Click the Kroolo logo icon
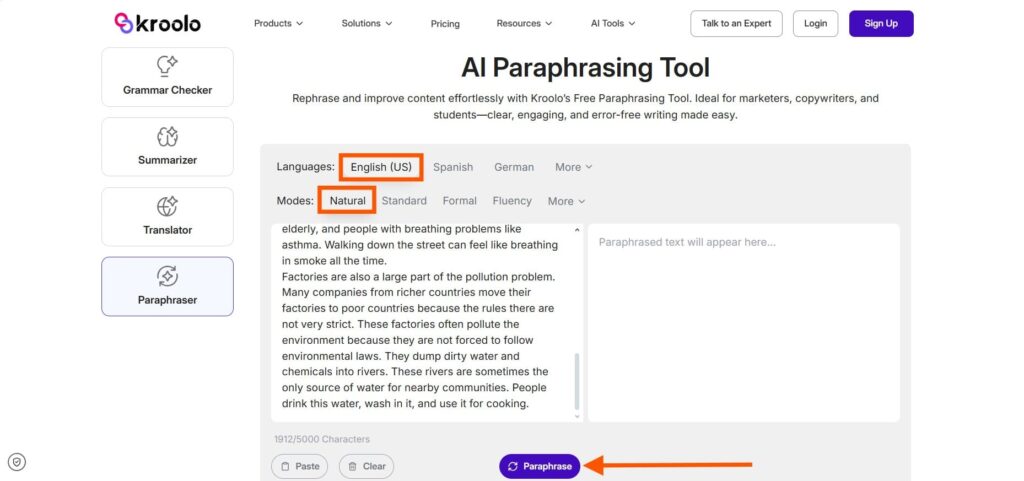Image resolution: width=1024 pixels, height=481 pixels. (123, 23)
